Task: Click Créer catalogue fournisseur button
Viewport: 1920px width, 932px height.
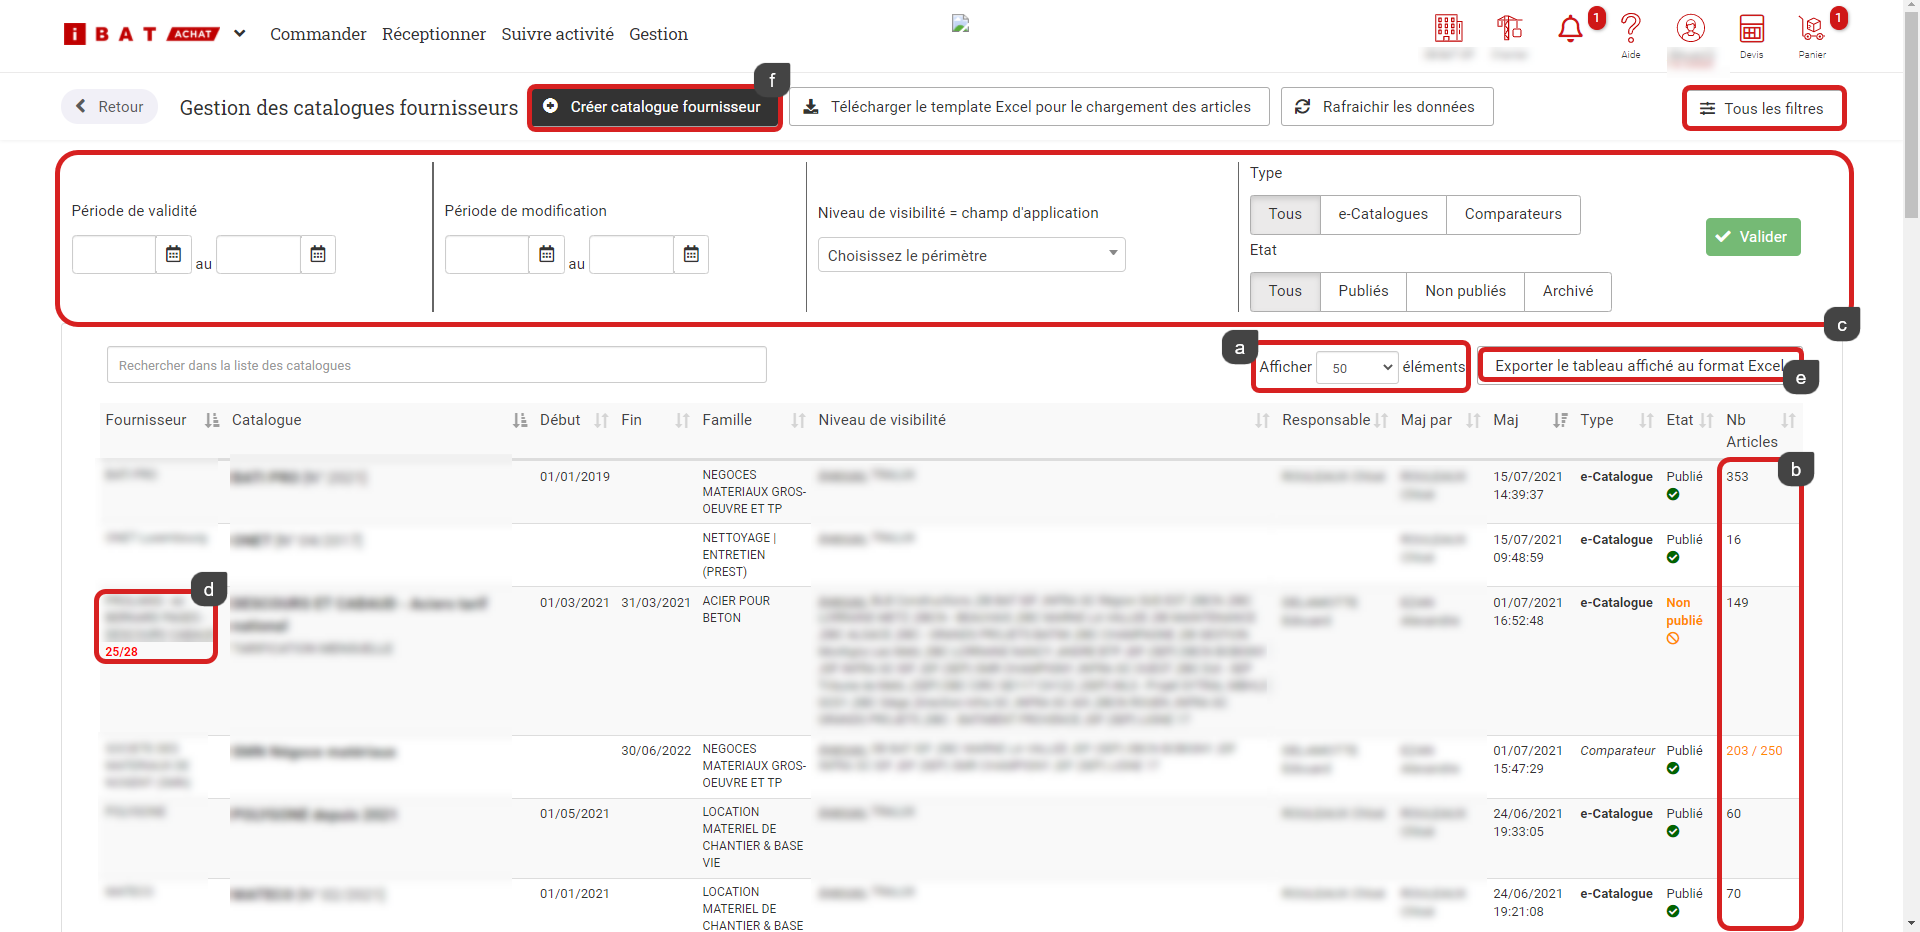Action: coord(654,107)
